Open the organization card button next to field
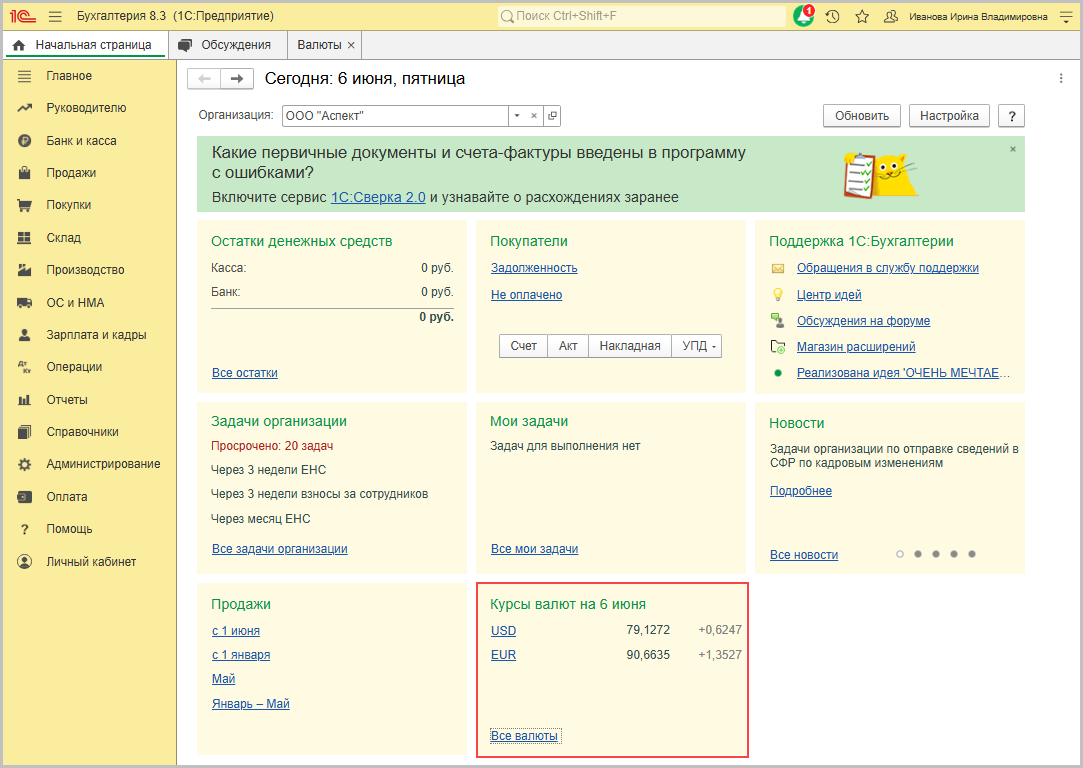This screenshot has width=1083, height=768. 552,116
